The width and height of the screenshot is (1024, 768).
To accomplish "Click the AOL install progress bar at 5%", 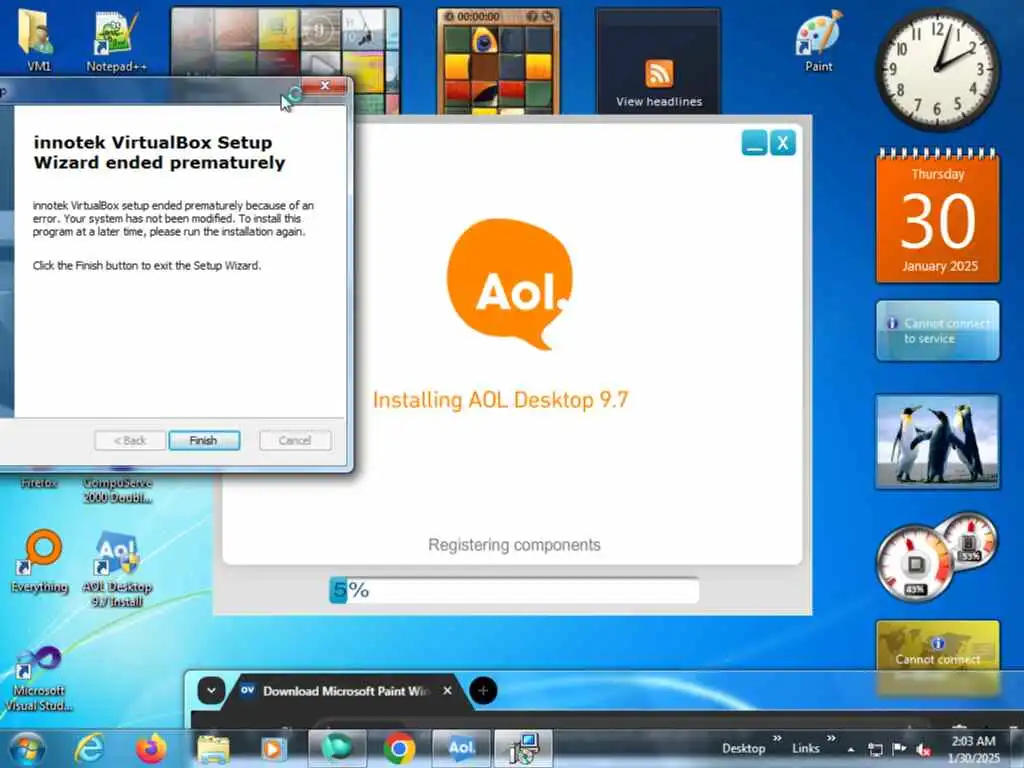I will 514,590.
